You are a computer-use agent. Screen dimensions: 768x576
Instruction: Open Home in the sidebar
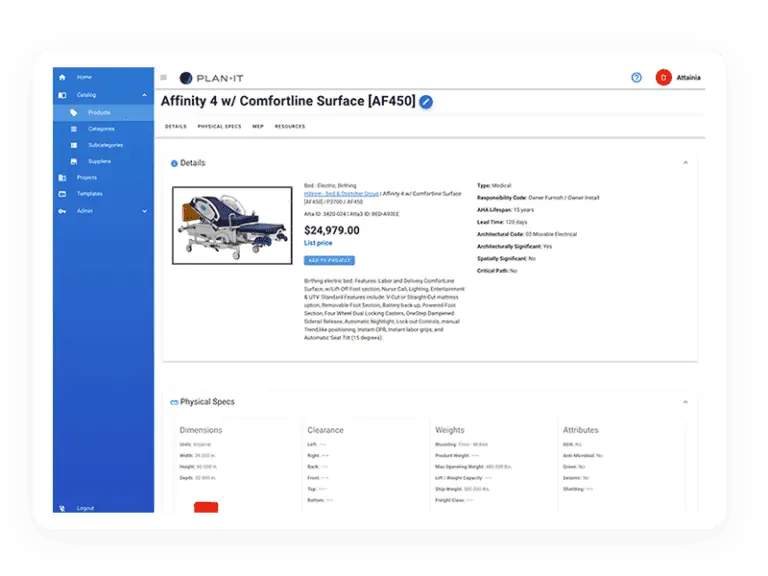[103, 77]
